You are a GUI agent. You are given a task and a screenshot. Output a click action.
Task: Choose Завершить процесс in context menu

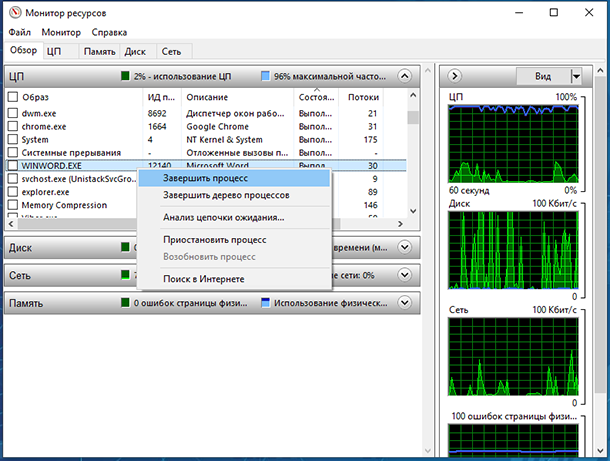(234, 178)
